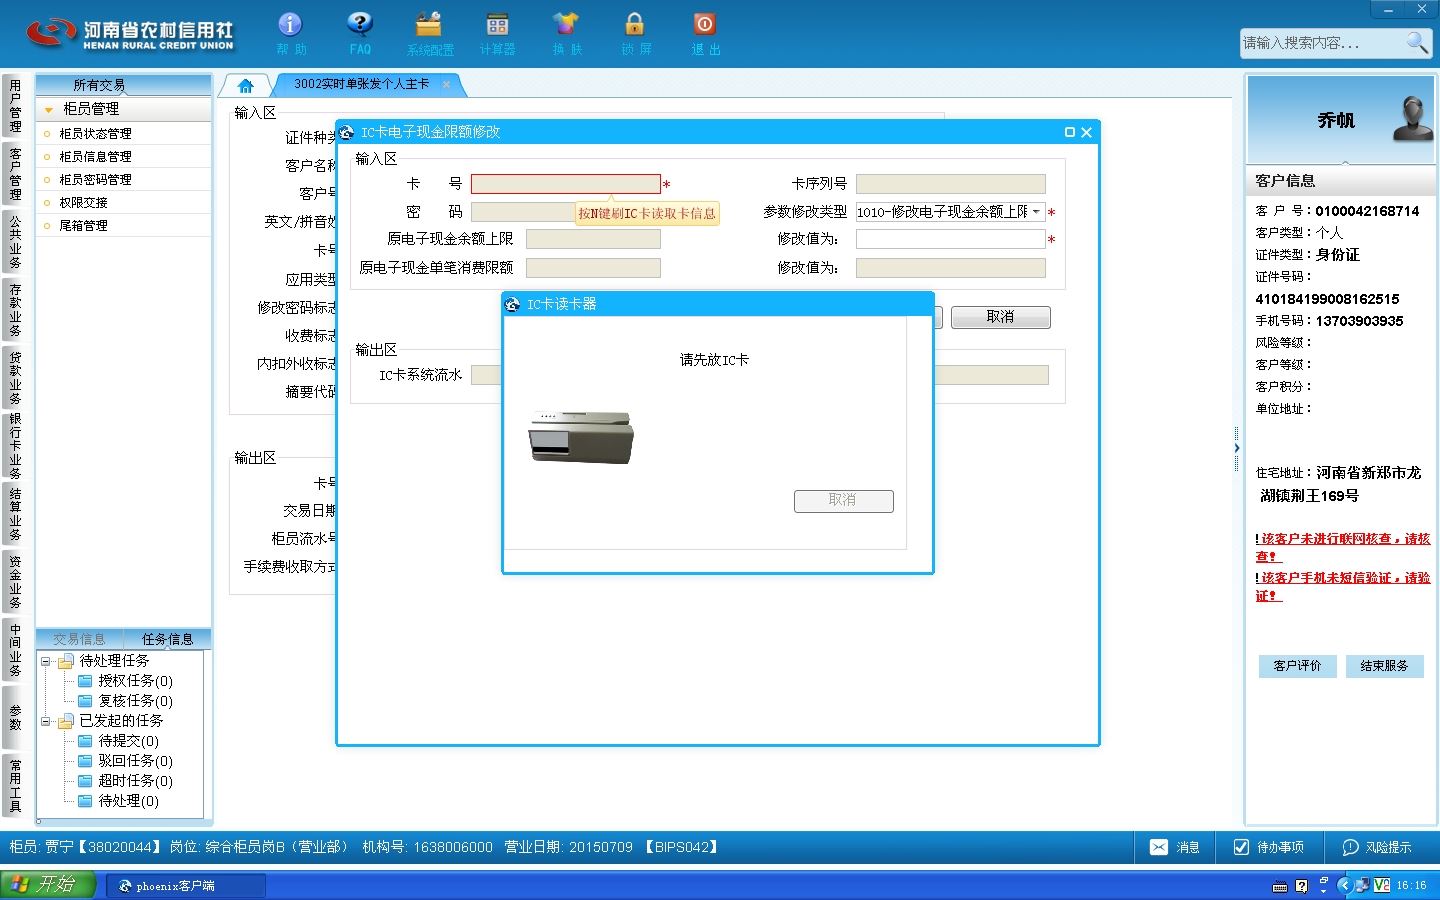This screenshot has width=1440, height=900.
Task: Open 系统配置 system settings
Action: (x=430, y=32)
